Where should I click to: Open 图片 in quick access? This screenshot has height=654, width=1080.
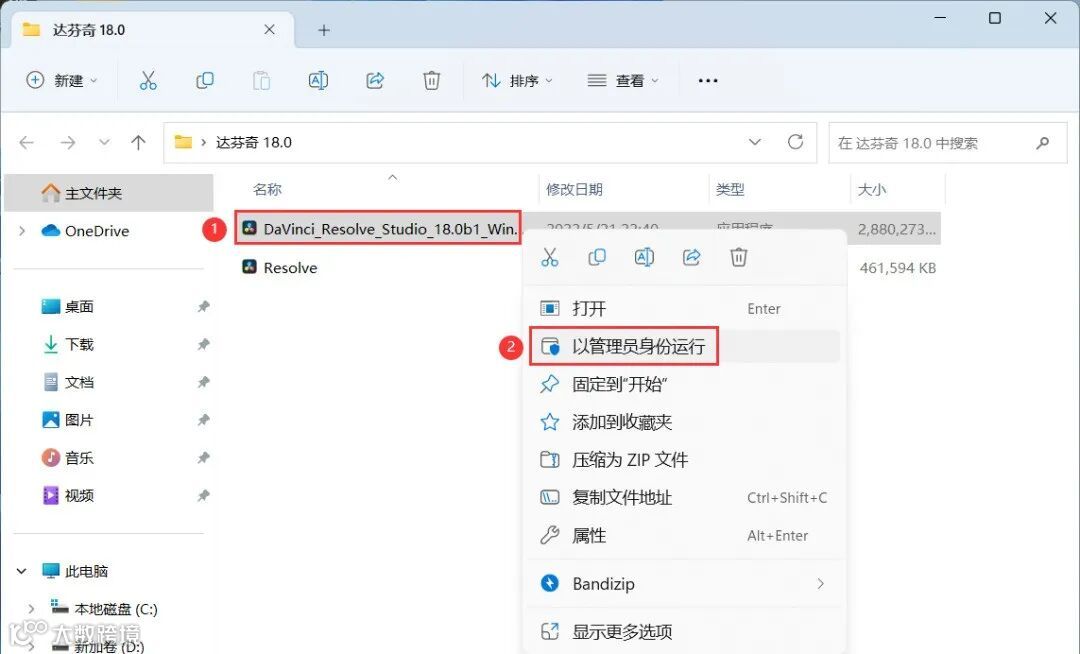68,420
